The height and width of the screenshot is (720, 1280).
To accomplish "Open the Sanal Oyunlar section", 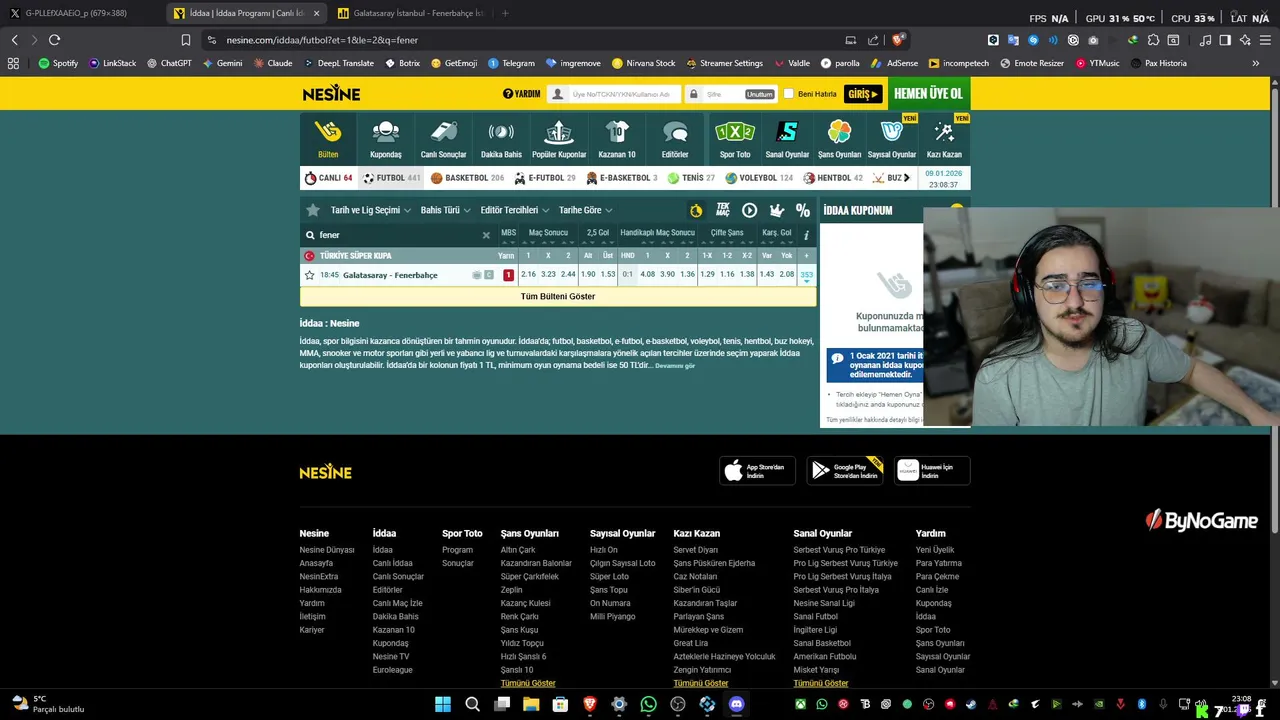I will click(x=787, y=139).
